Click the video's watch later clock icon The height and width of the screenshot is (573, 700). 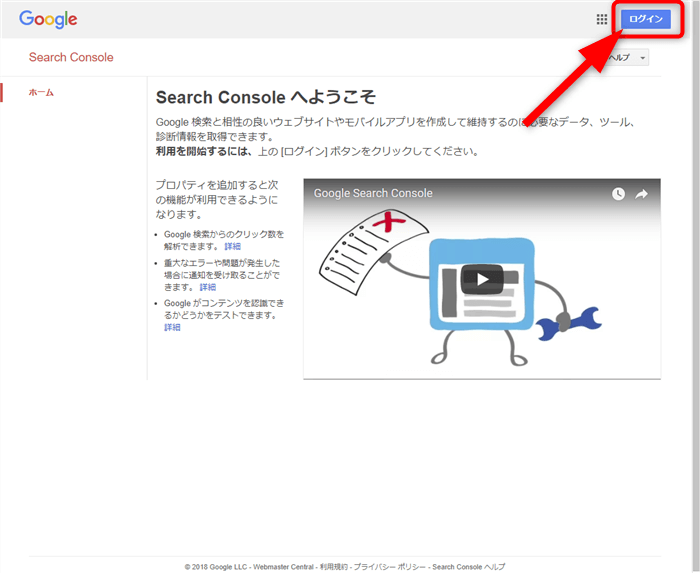(618, 194)
